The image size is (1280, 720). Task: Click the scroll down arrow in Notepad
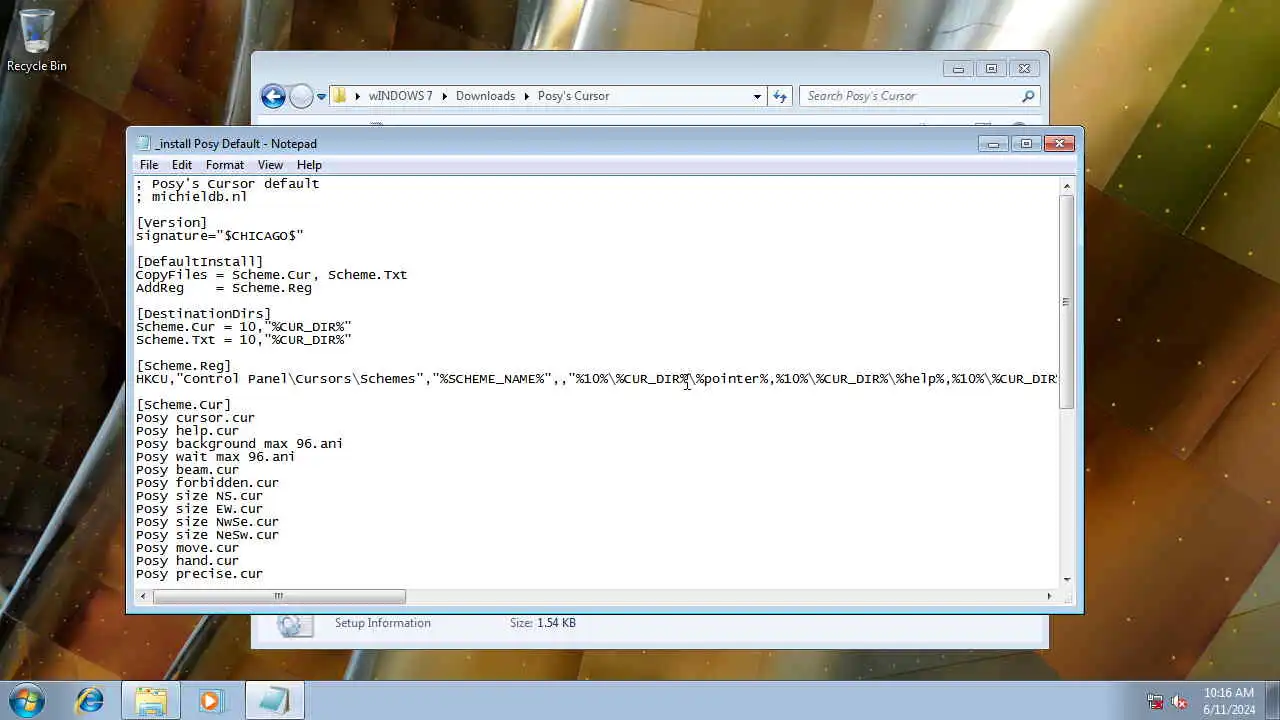click(x=1066, y=579)
